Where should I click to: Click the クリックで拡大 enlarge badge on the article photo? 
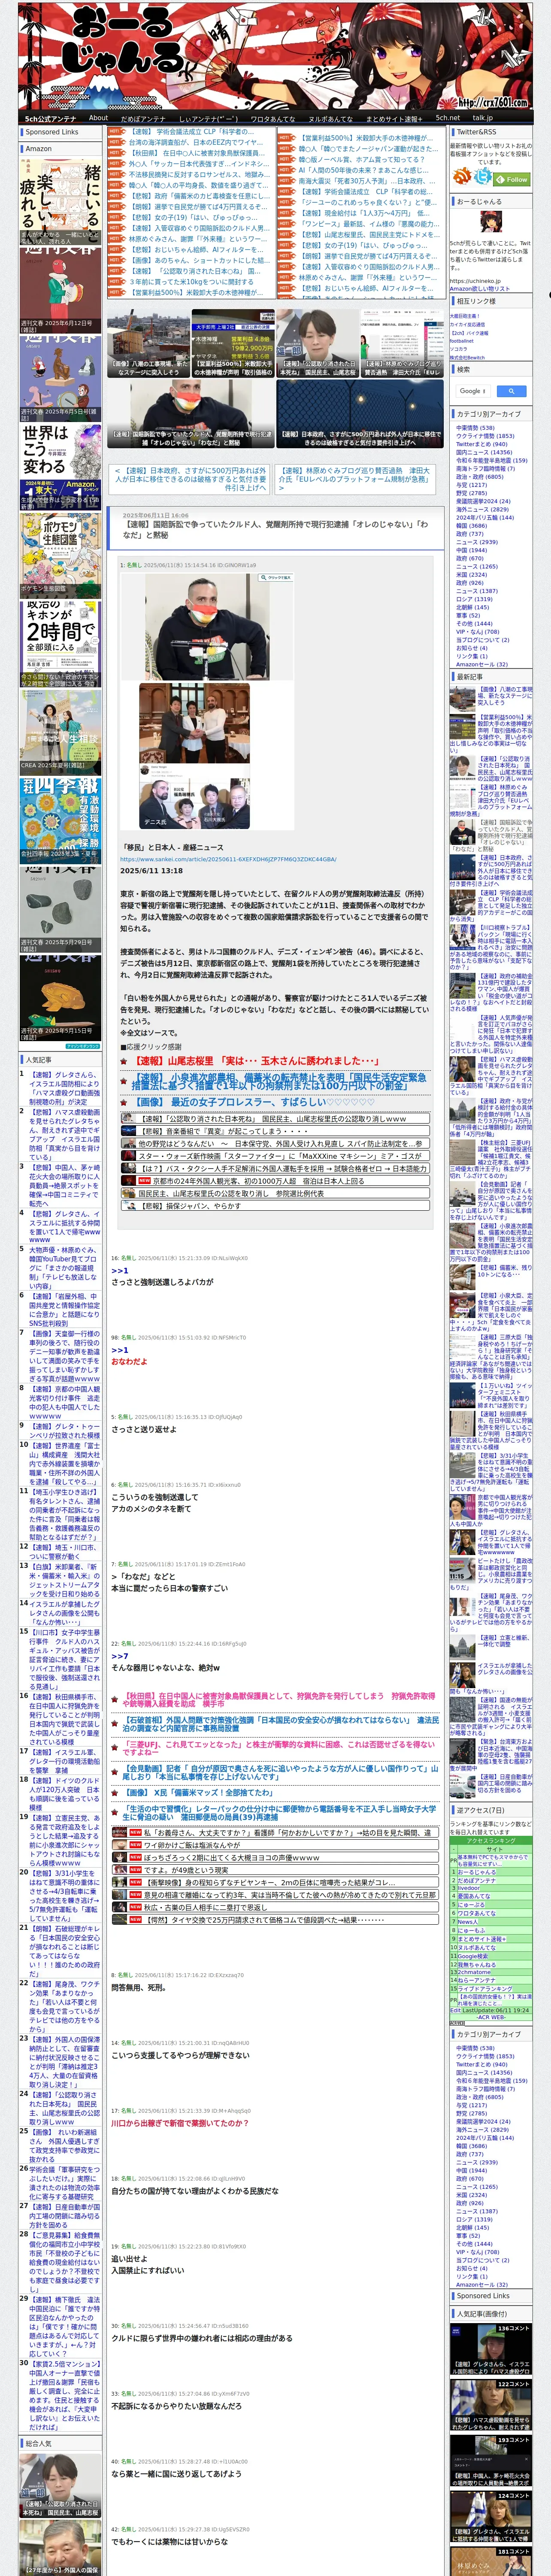[276, 577]
